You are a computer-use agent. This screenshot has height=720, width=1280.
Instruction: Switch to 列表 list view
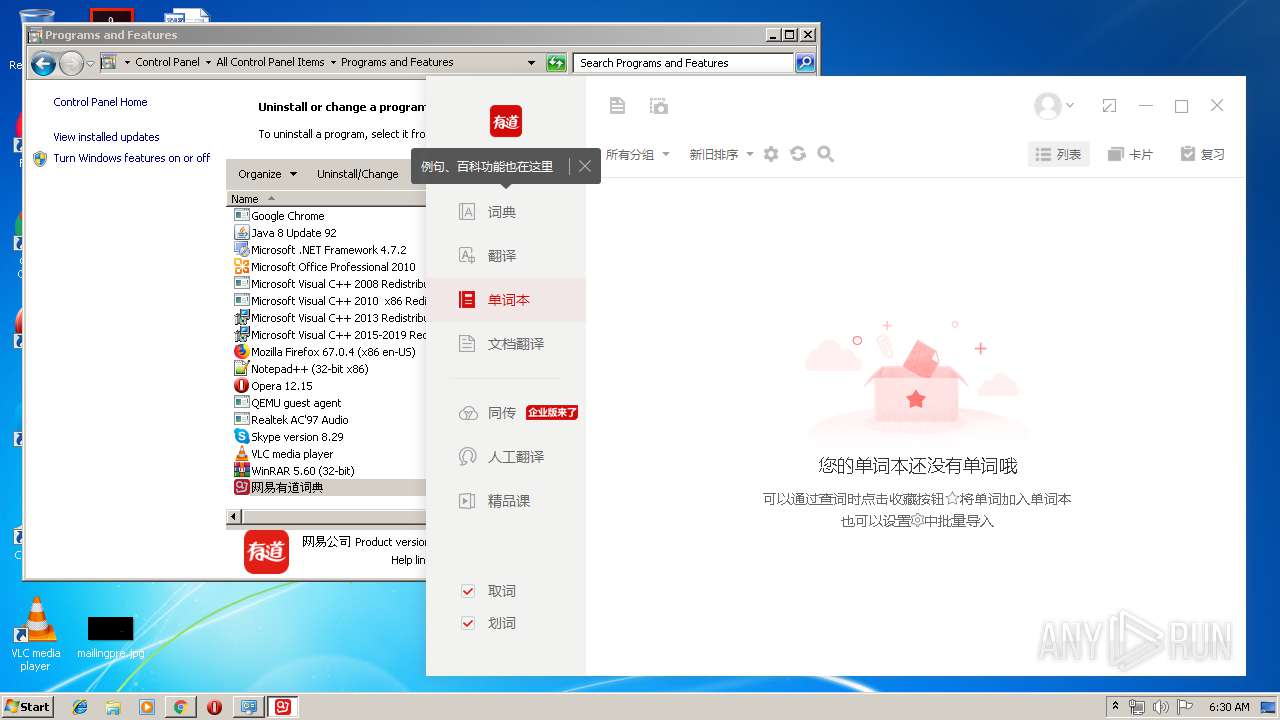1059,154
